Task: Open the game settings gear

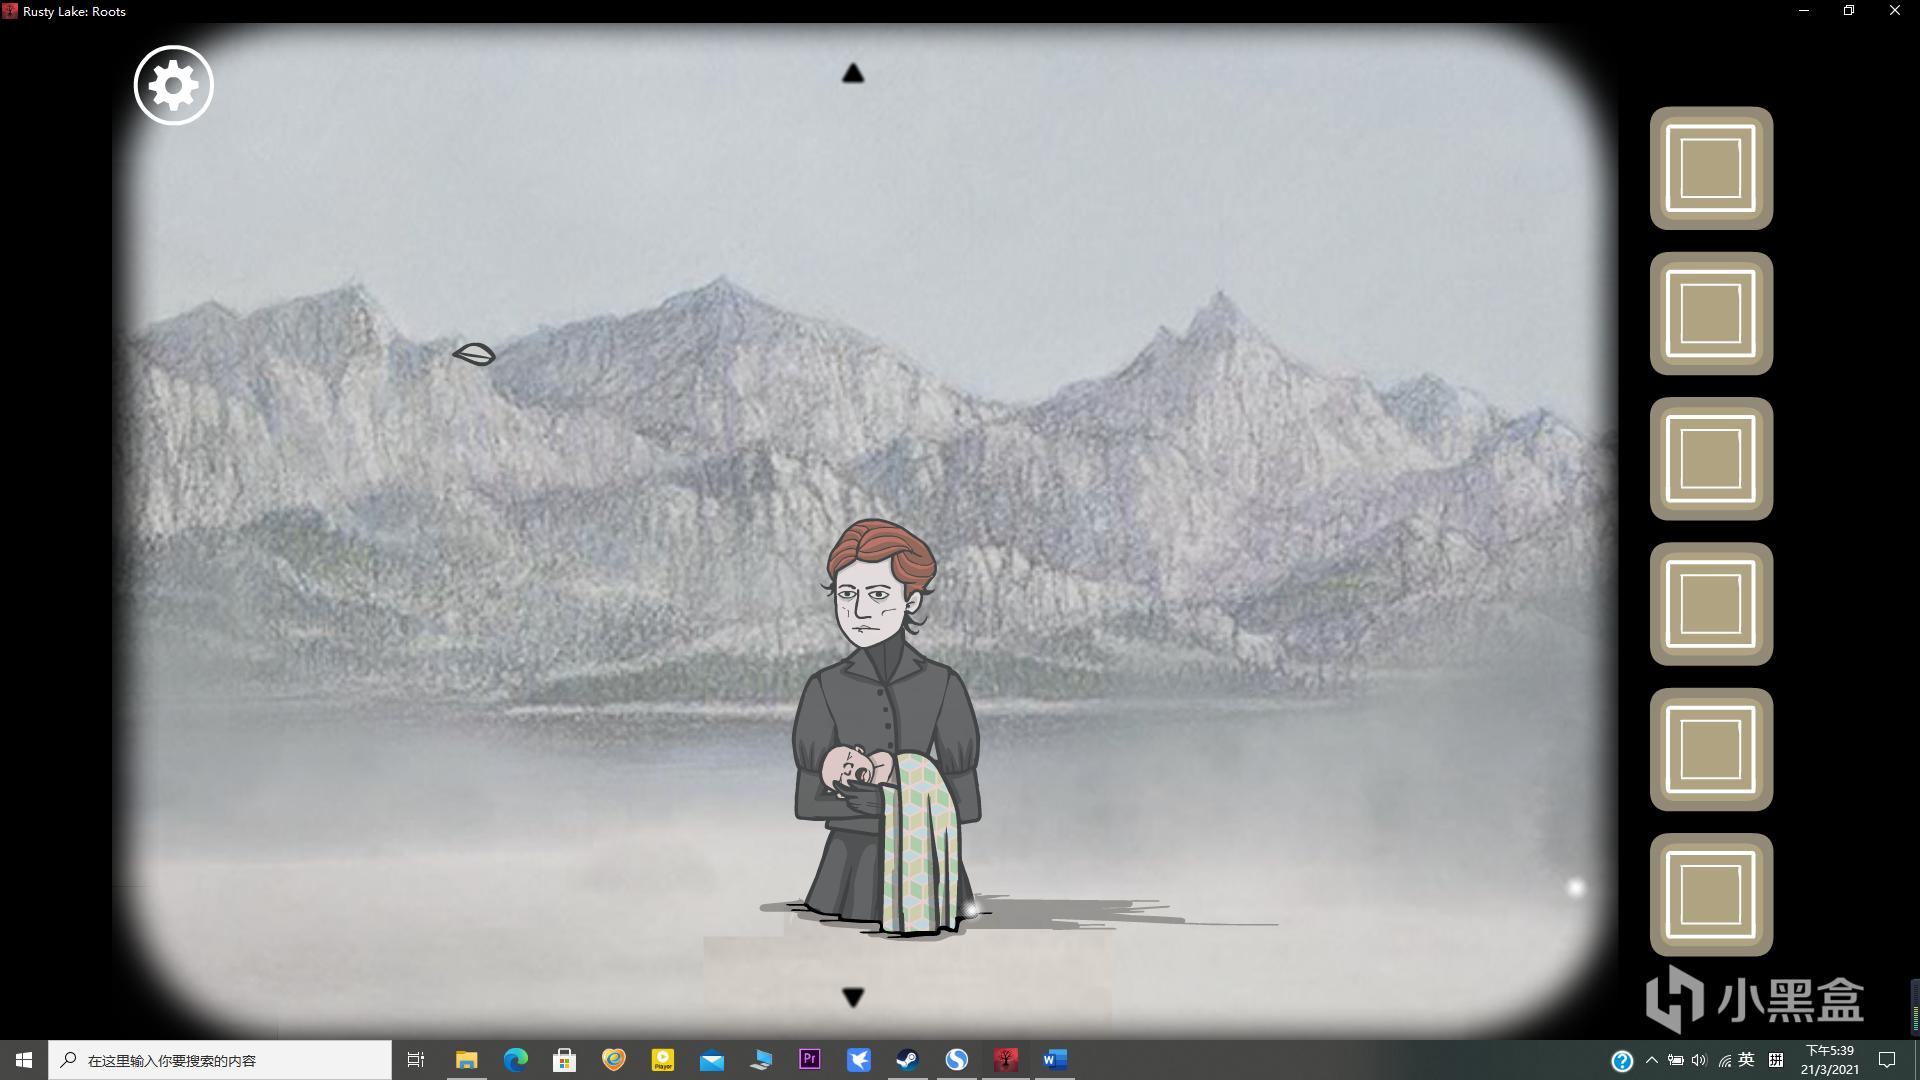Action: click(x=173, y=85)
